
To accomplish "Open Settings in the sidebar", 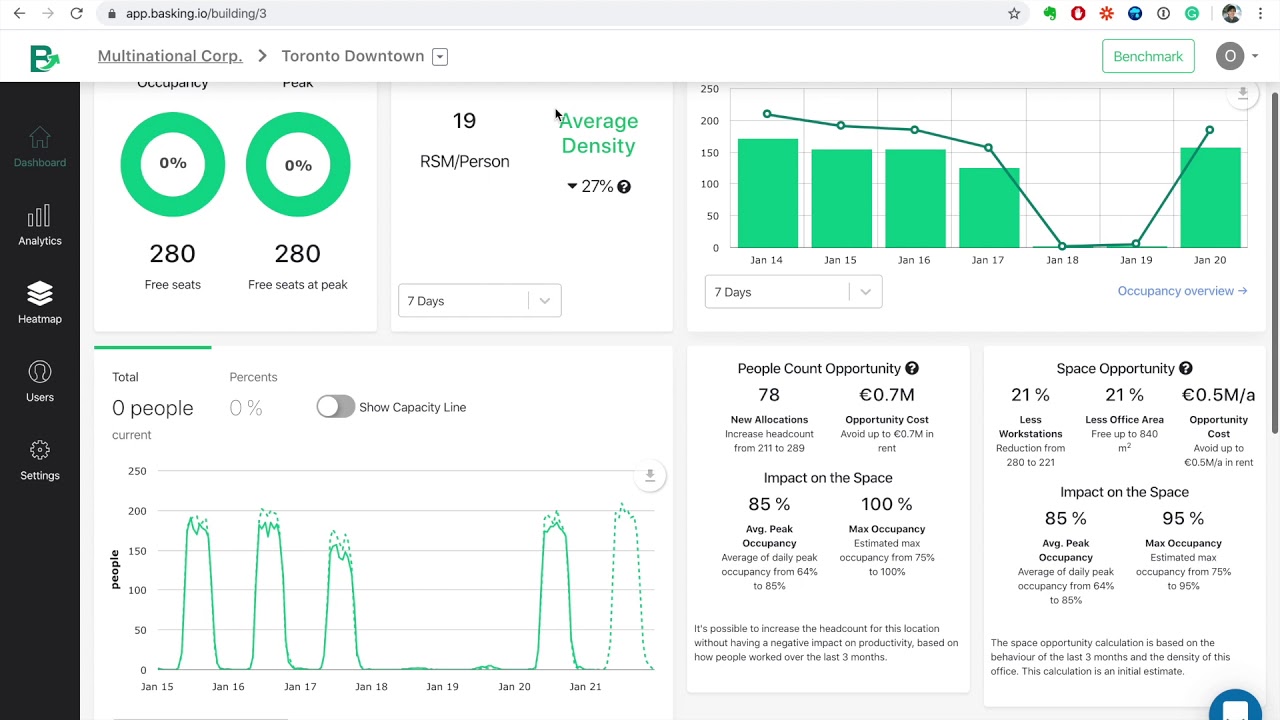I will pos(39,460).
